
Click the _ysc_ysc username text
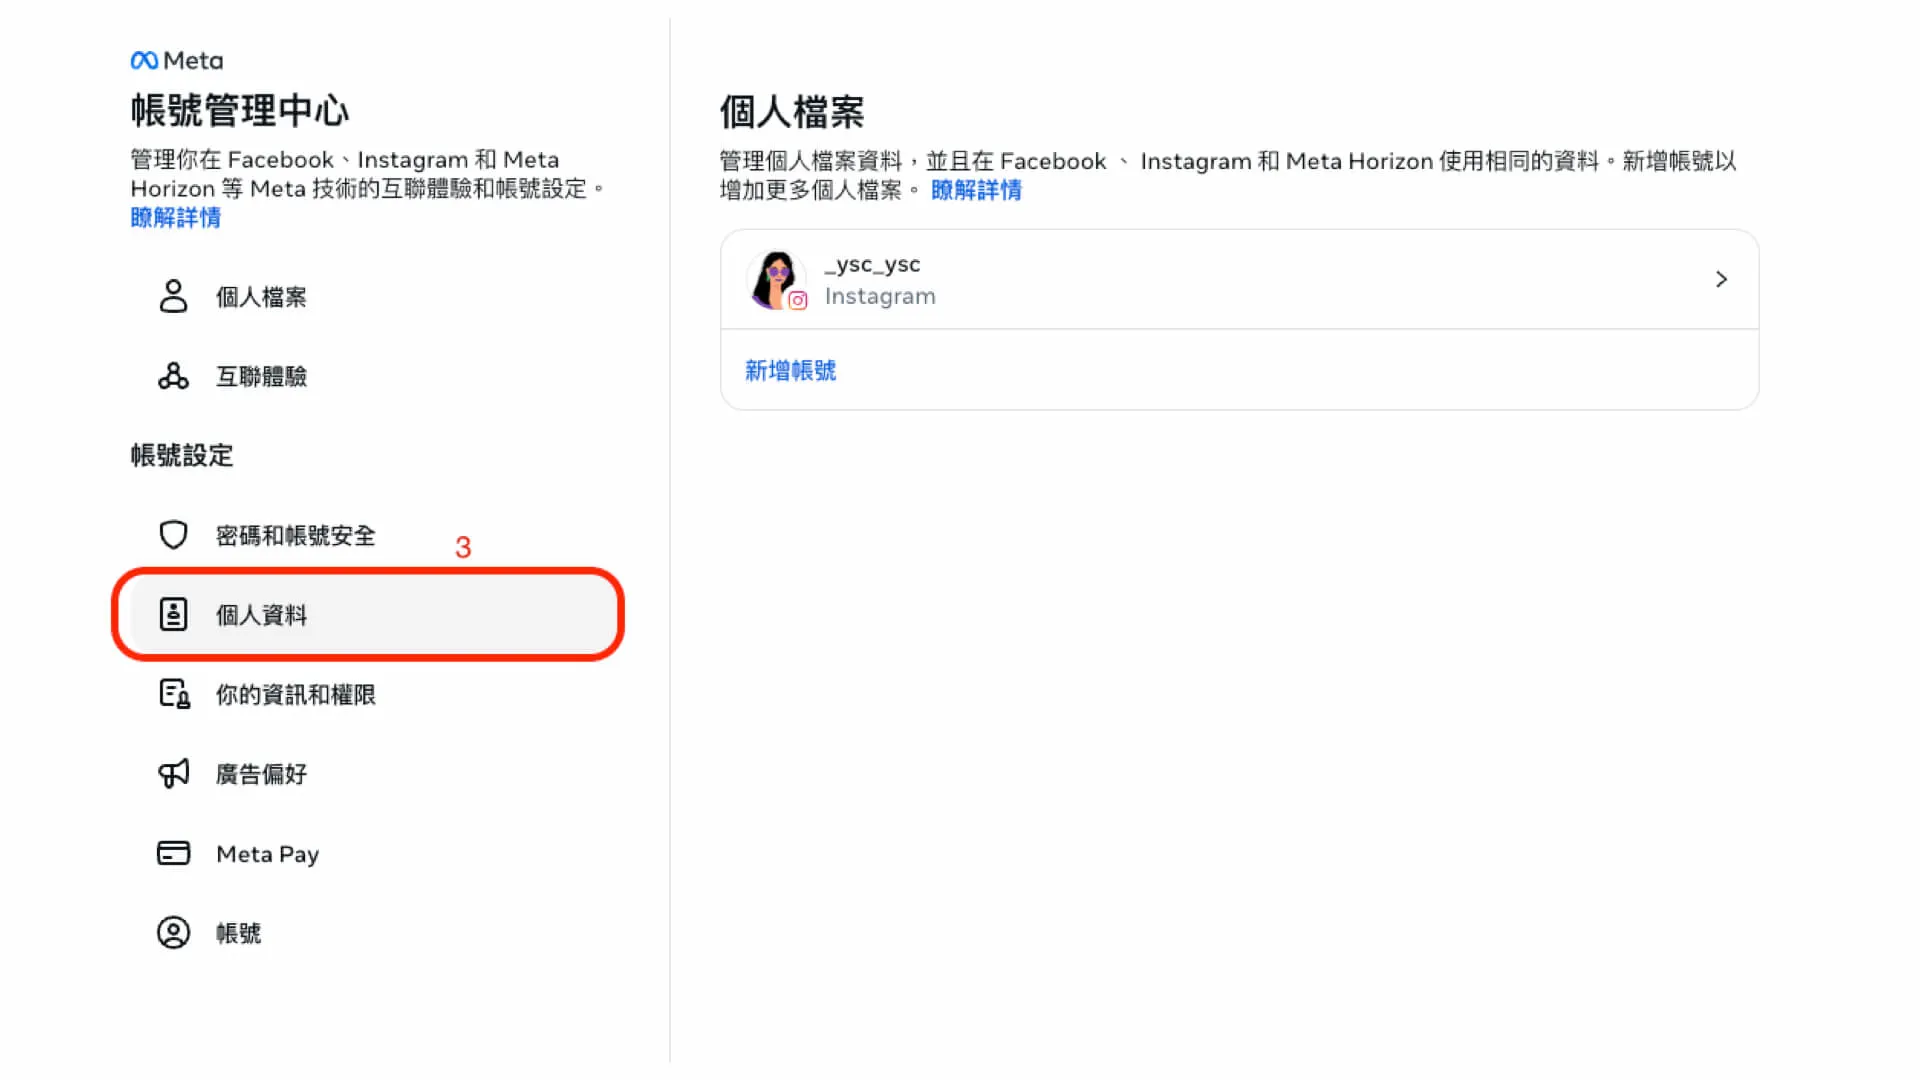coord(872,264)
